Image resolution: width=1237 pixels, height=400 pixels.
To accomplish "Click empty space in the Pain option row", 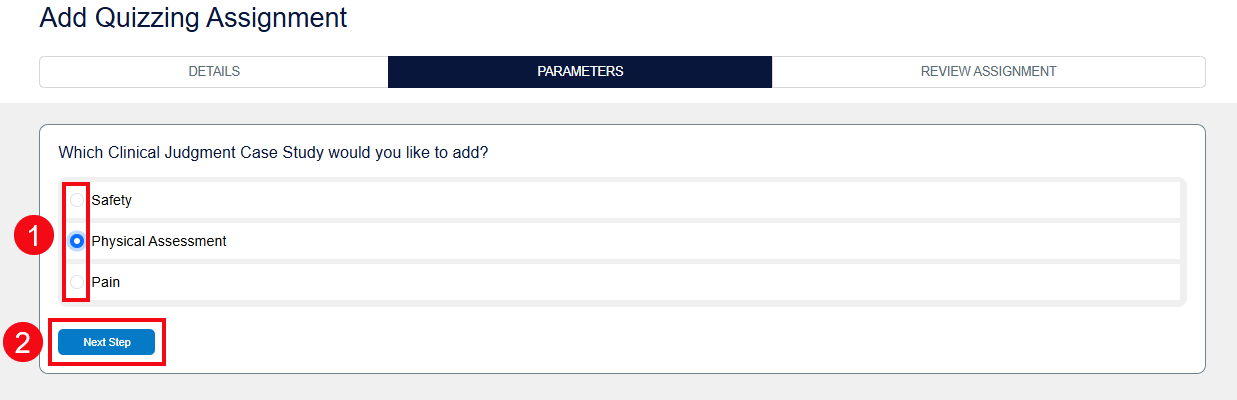I will pos(650,282).
